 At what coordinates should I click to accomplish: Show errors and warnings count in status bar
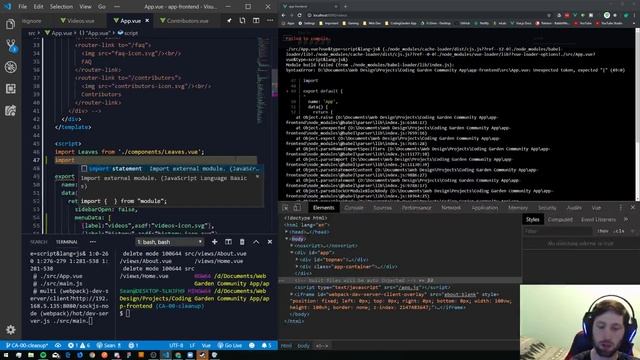click(79, 345)
